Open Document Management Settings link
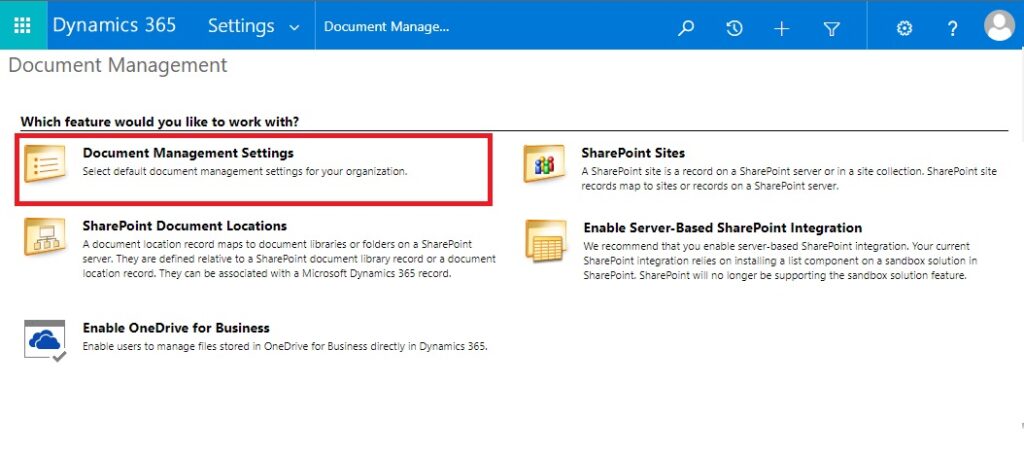1024x455 pixels. point(188,153)
